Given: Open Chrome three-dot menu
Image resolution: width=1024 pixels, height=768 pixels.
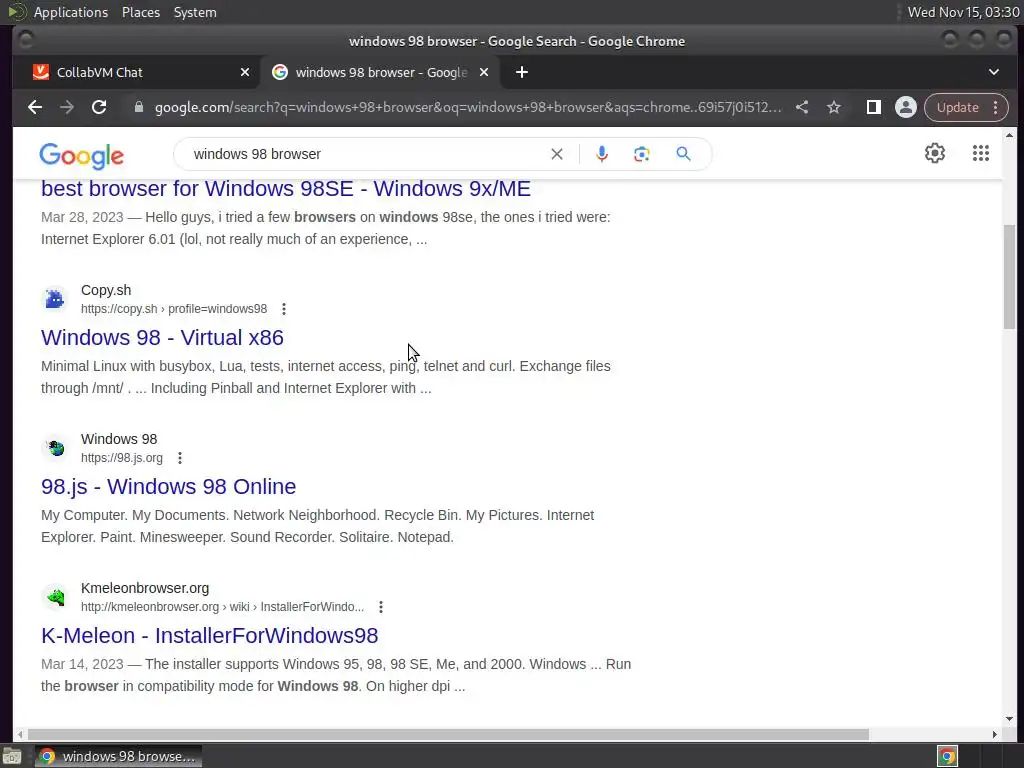Looking at the screenshot, I should point(996,107).
